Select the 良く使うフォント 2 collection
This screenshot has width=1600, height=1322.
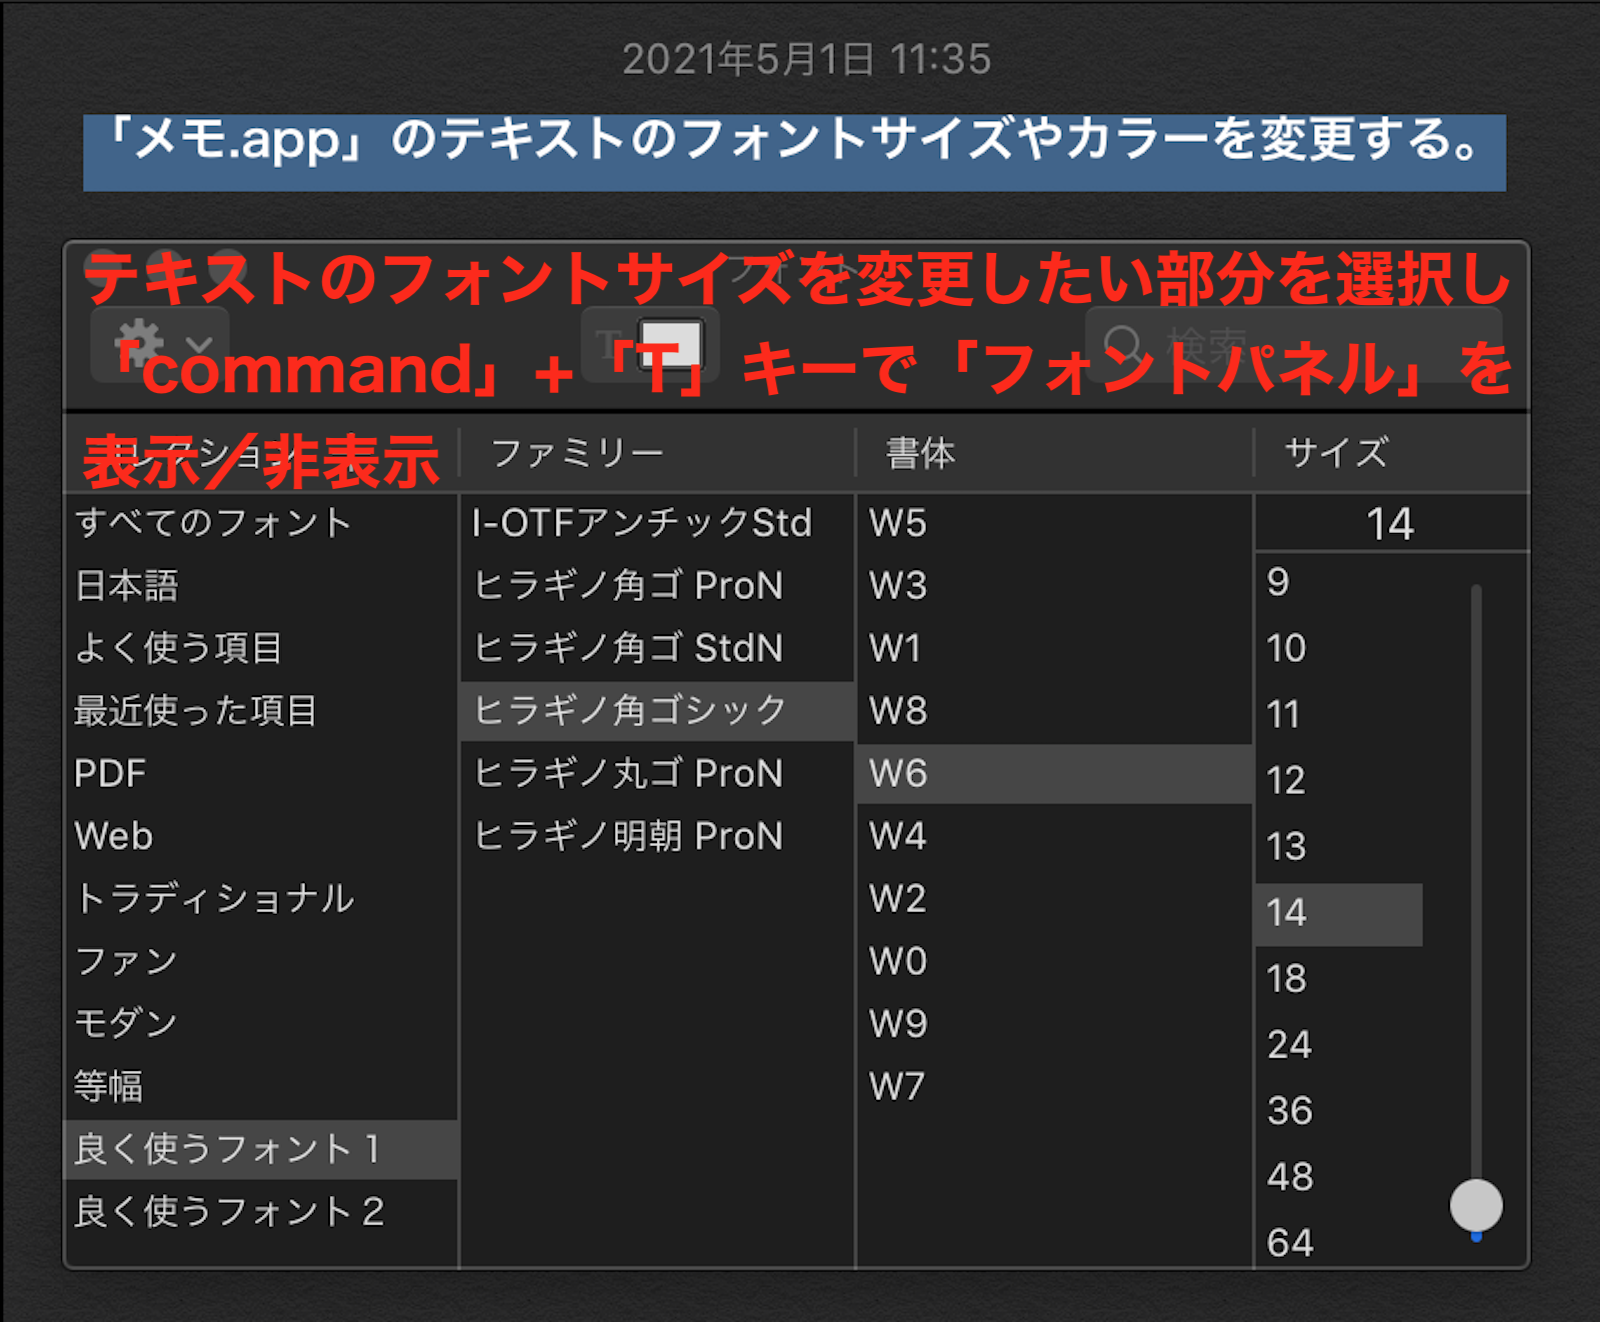(x=261, y=1211)
